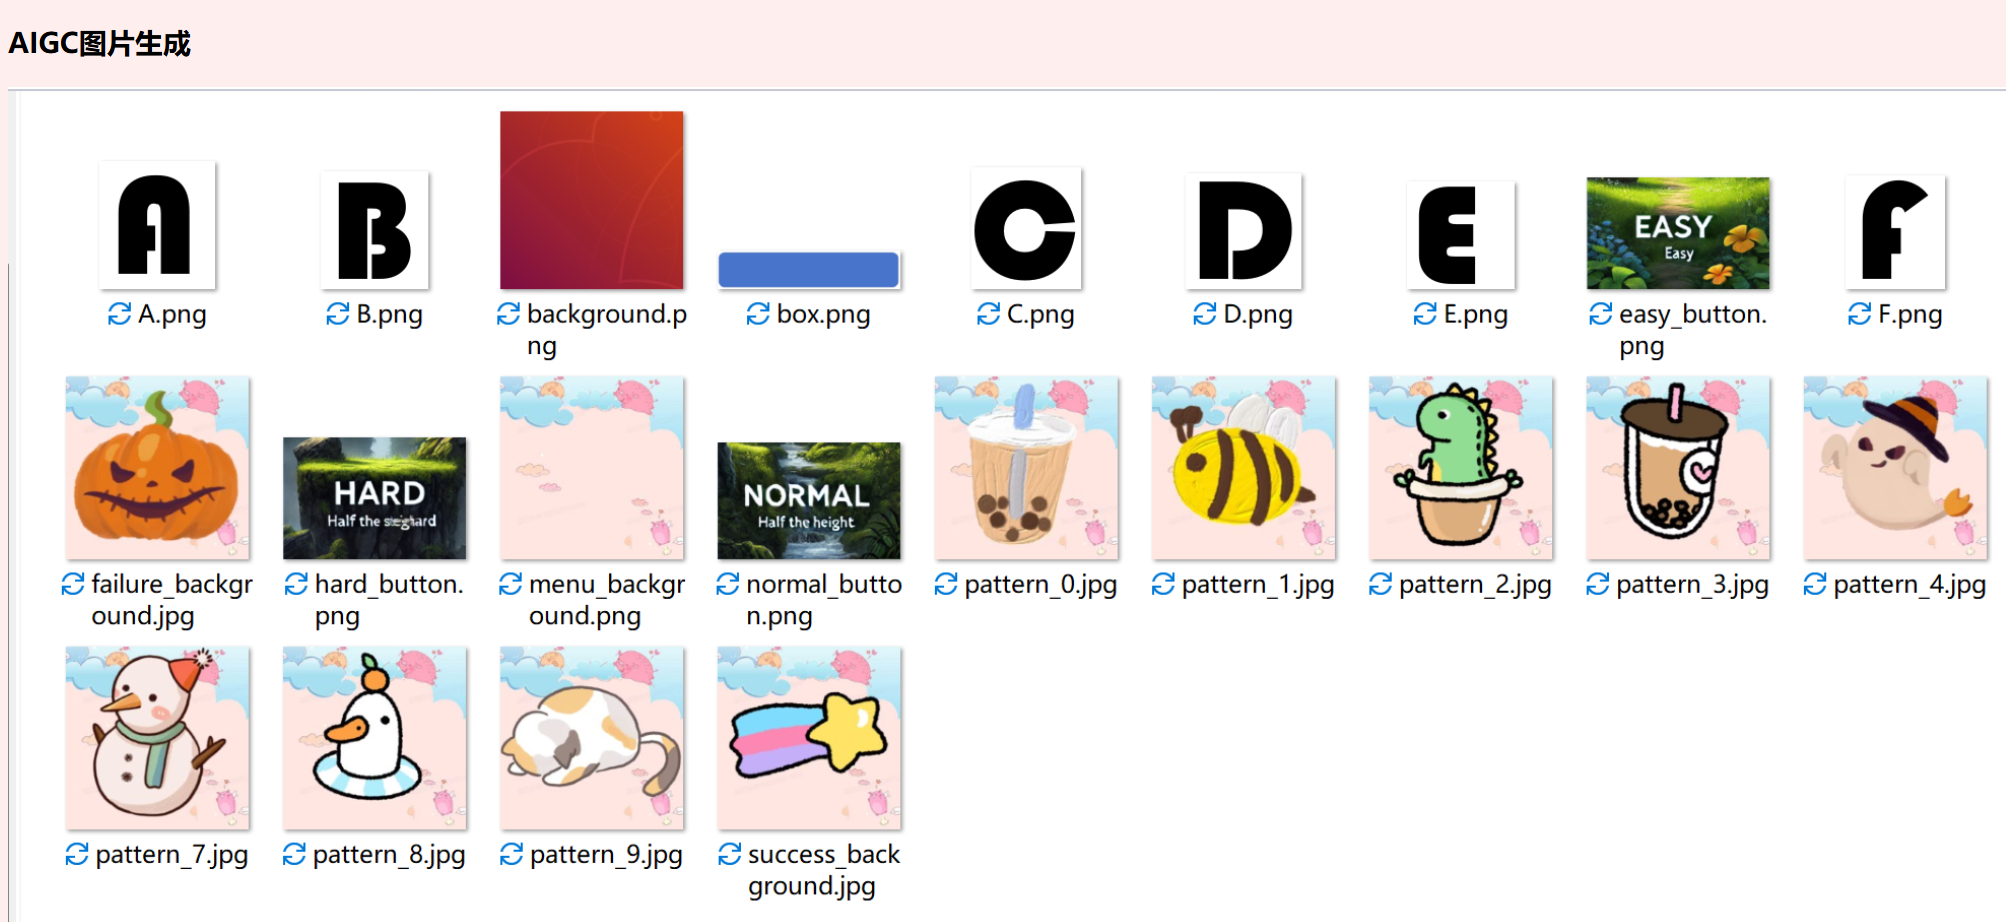Open the bubble tea pattern_0.jpg image
2006x922 pixels.
click(1026, 468)
